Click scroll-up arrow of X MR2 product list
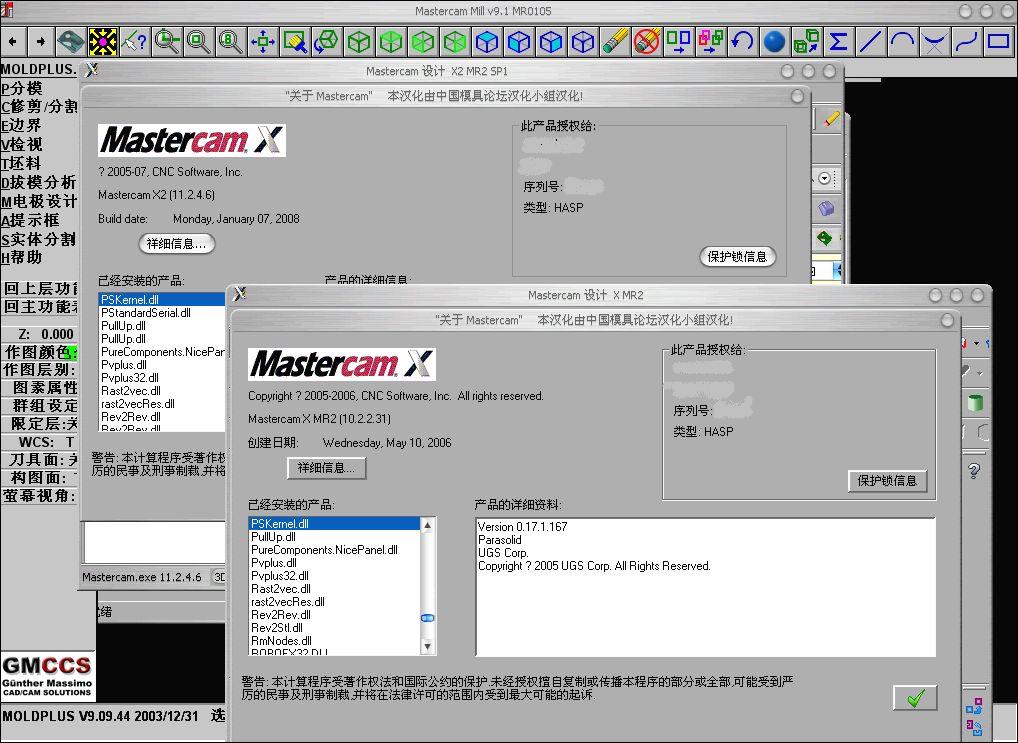1018x743 pixels. click(x=427, y=525)
